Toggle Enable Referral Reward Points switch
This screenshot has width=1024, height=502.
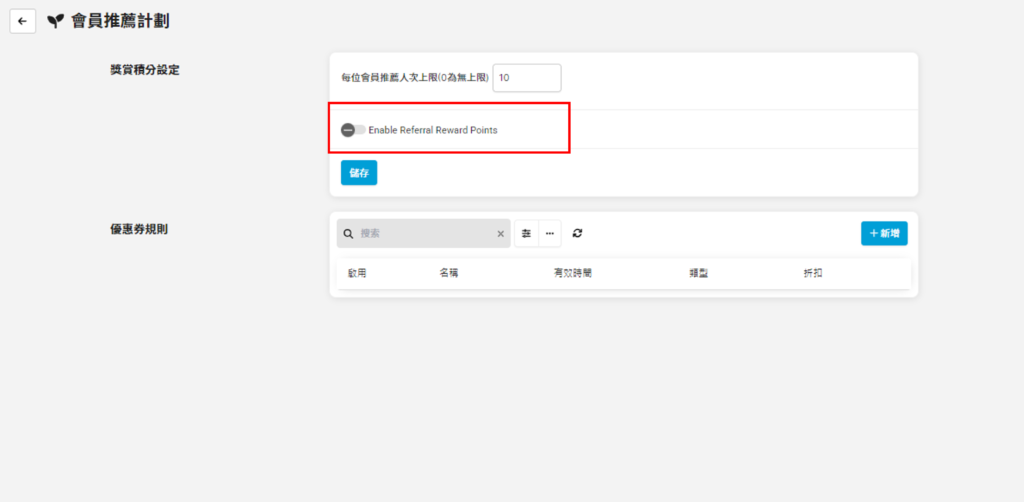(352, 130)
